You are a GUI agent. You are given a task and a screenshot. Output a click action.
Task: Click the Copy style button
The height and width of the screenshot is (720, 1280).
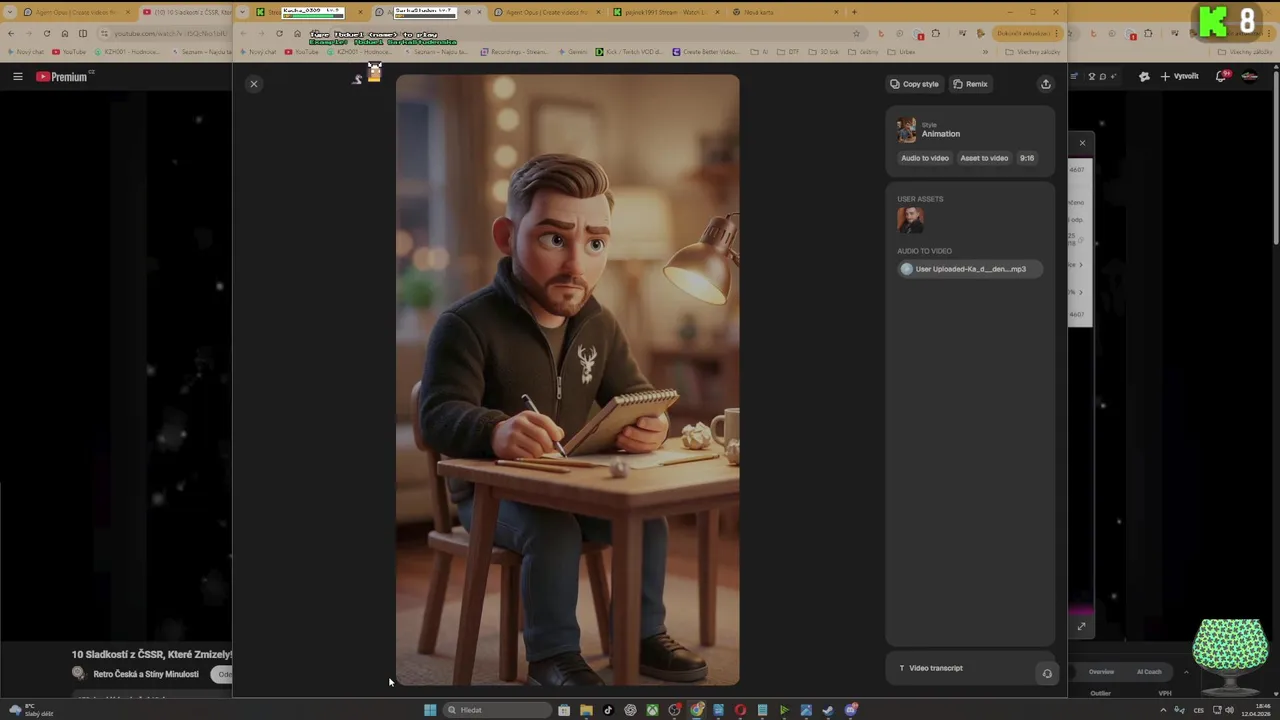coord(914,84)
